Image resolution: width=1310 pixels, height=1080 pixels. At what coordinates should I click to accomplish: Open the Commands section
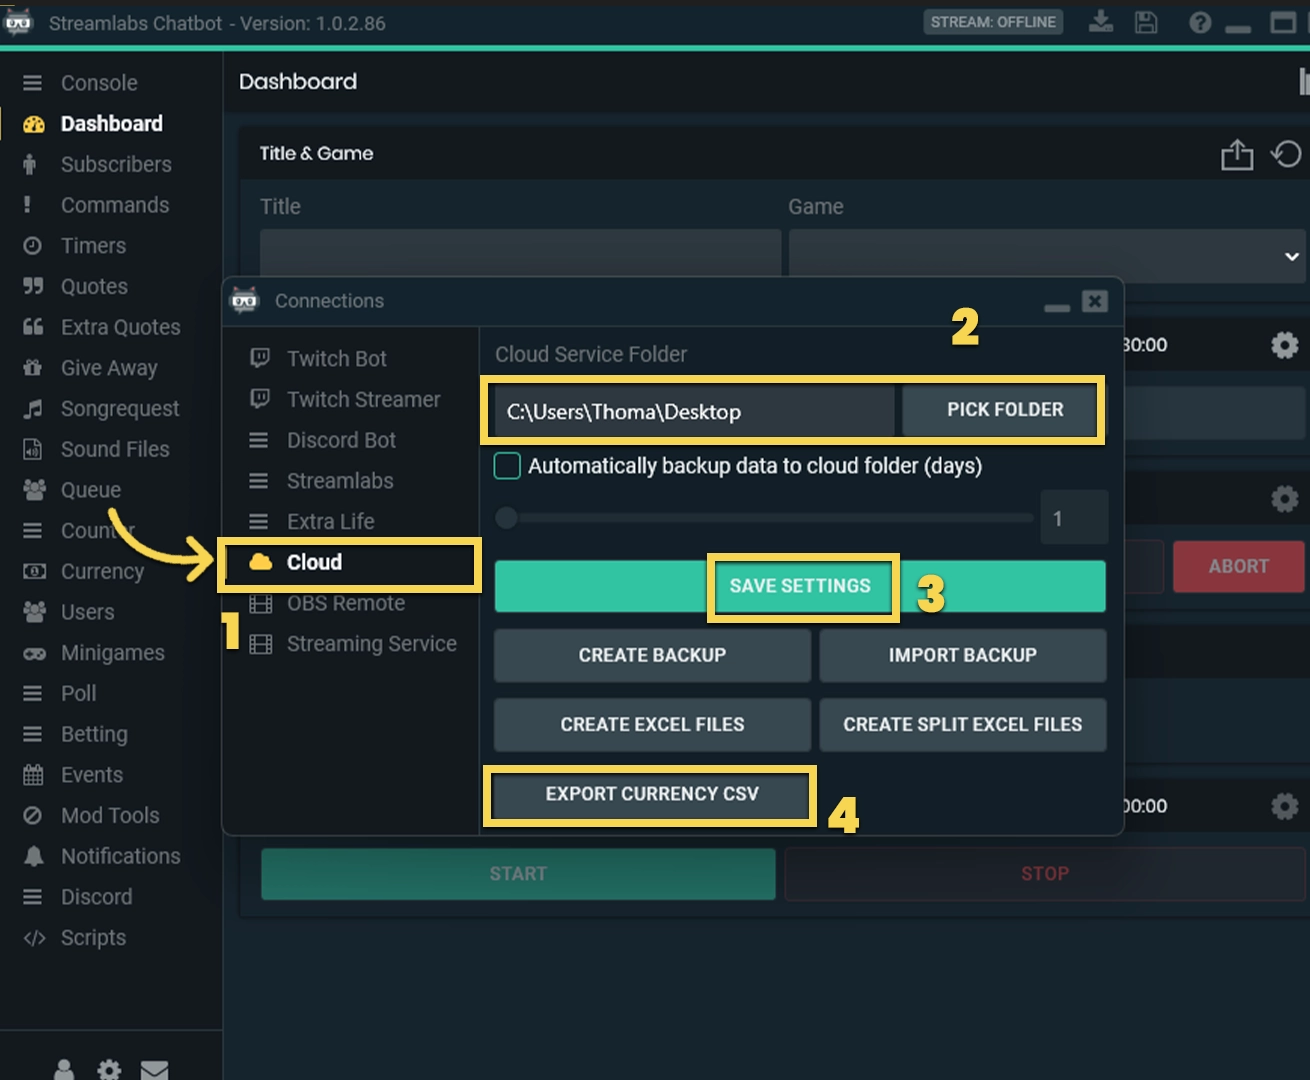115,205
